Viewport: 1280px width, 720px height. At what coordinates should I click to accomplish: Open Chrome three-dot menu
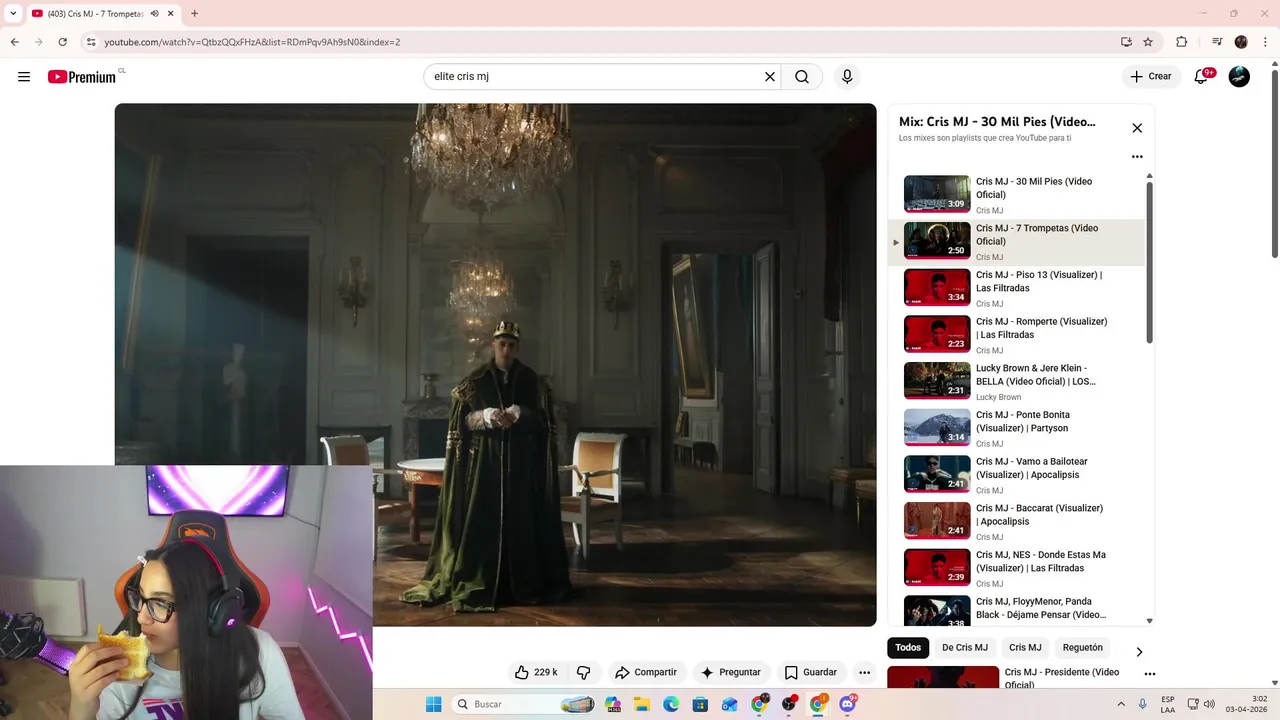coord(1265,42)
